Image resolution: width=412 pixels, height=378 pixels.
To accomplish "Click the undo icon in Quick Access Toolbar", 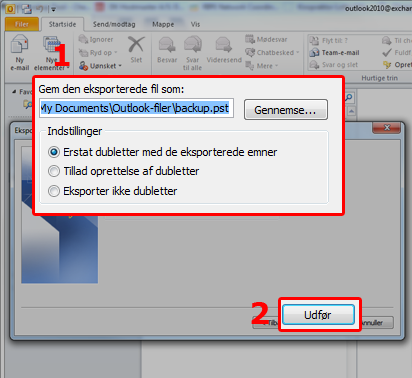I will (x=40, y=9).
